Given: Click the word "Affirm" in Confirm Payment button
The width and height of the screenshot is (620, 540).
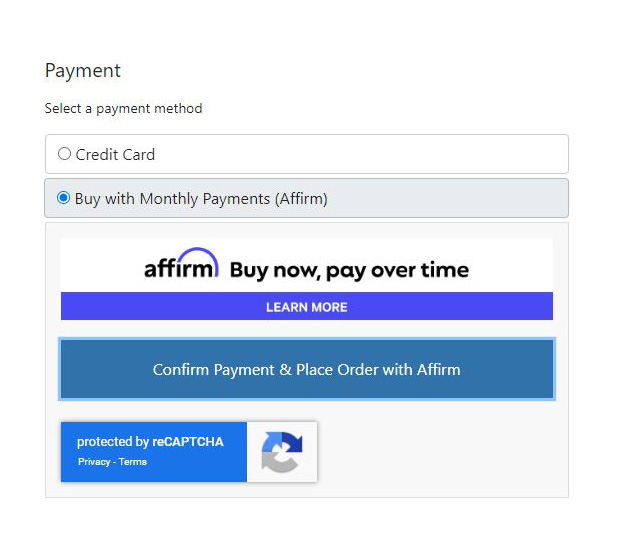Looking at the screenshot, I should pos(439,370).
